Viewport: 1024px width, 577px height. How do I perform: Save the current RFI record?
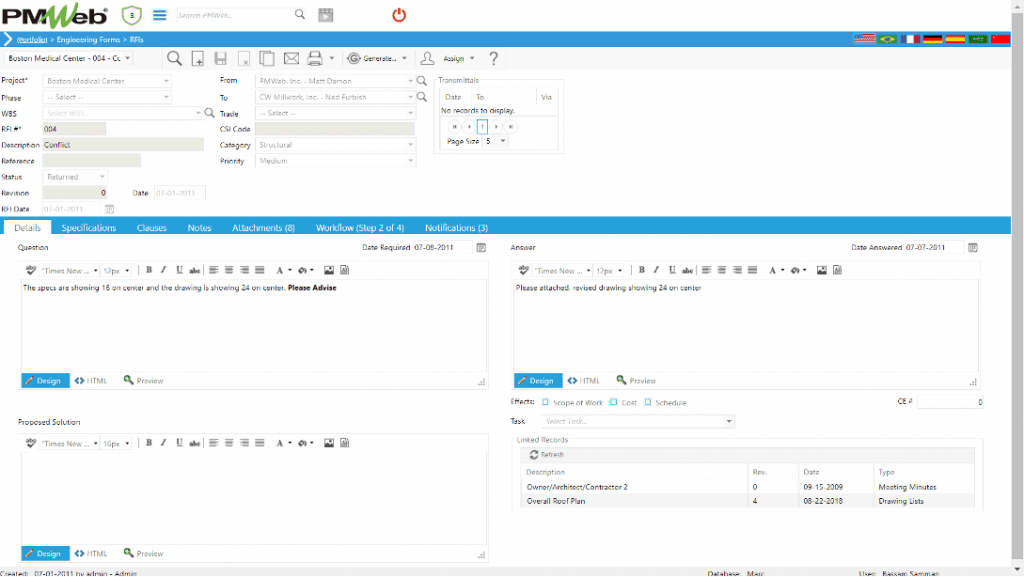click(221, 59)
